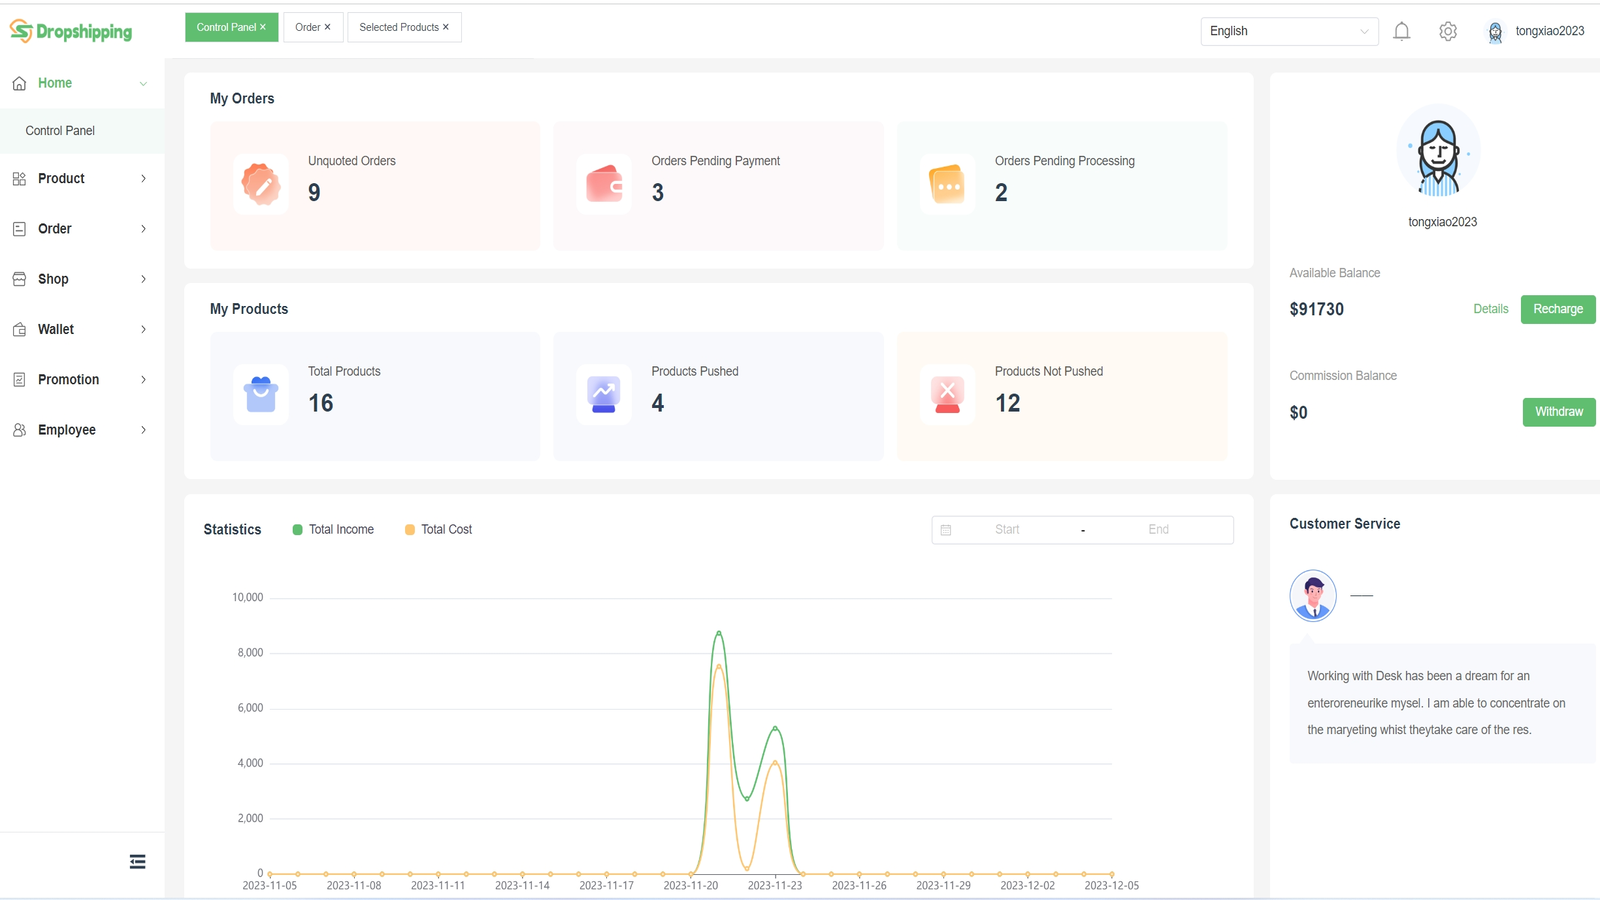Click the calendar icon in the date picker

coord(944,529)
